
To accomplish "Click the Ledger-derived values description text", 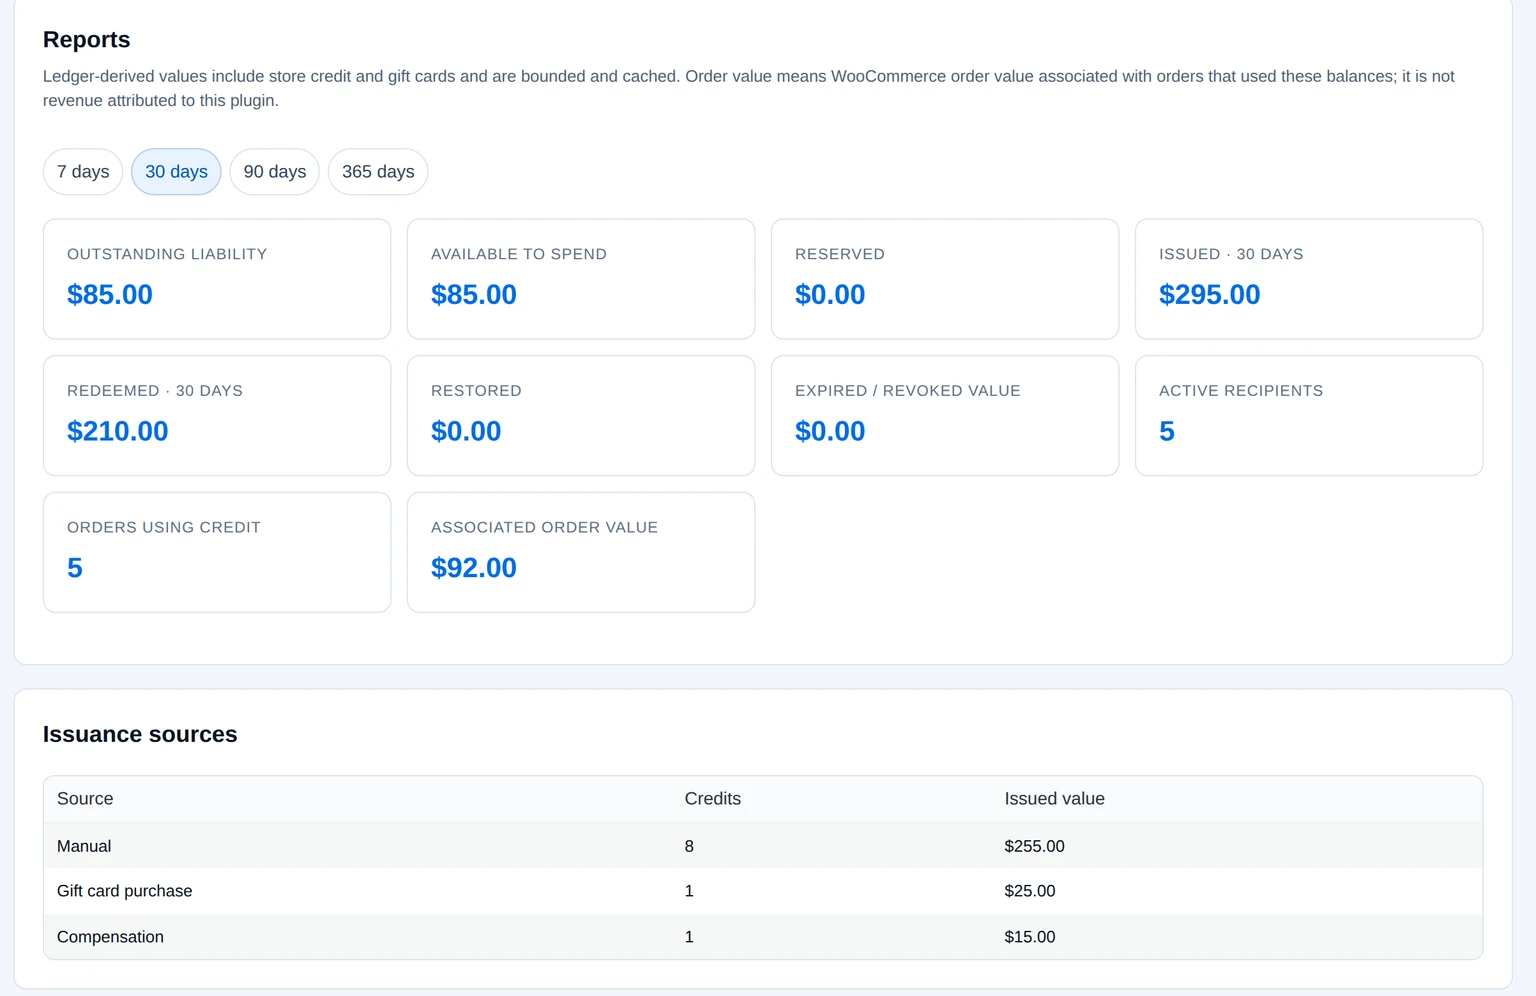I will pyautogui.click(x=748, y=88).
